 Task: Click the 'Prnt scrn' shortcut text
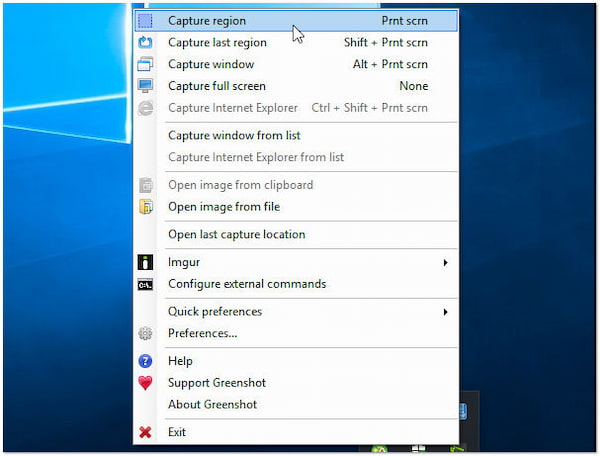404,21
